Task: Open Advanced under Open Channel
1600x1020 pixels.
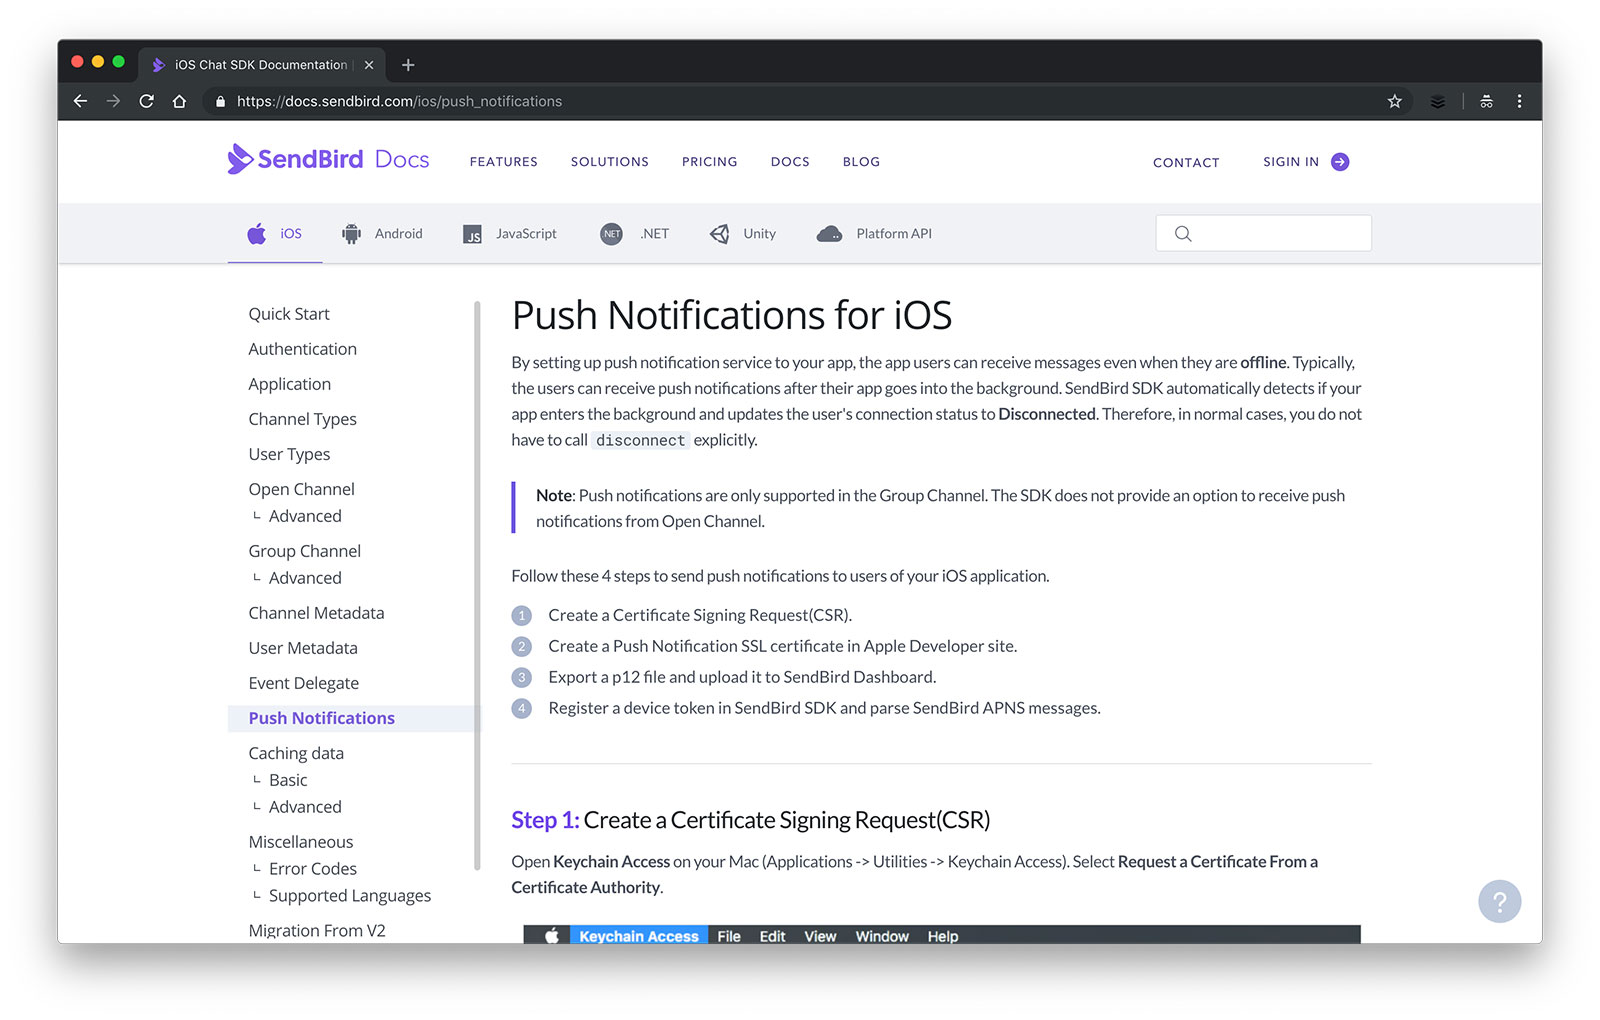Action: click(x=305, y=516)
